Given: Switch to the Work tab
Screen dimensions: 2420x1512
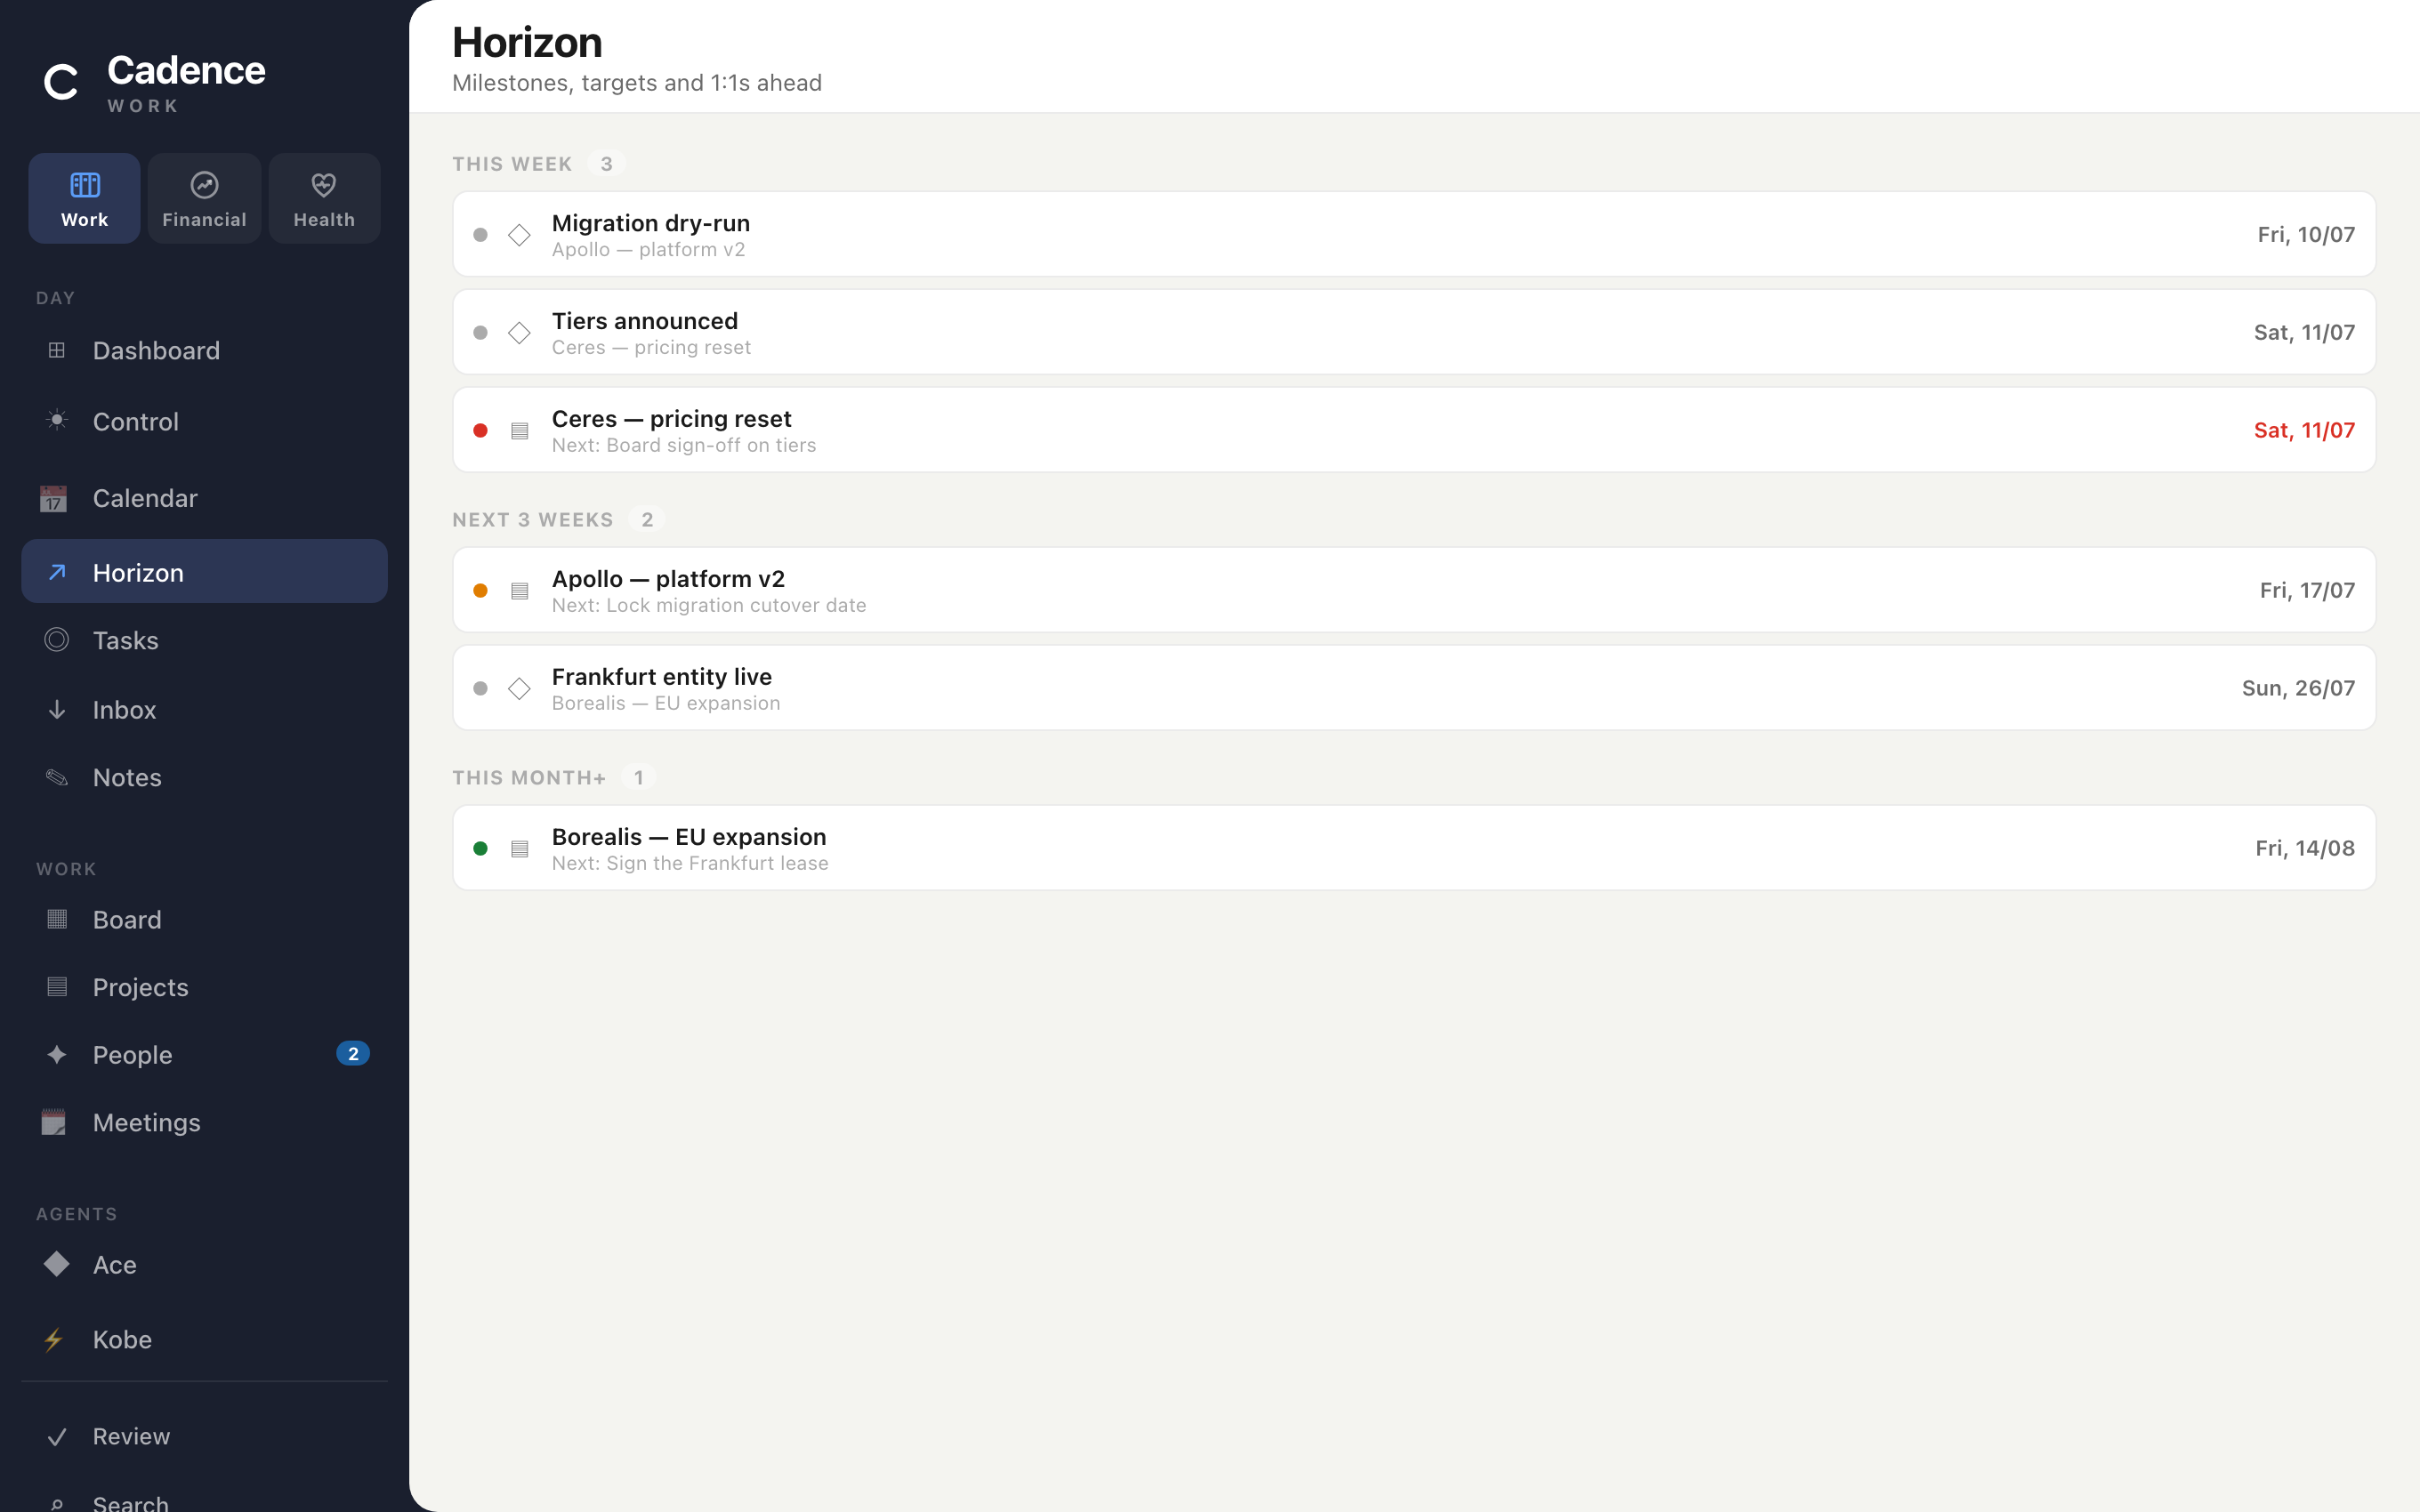Looking at the screenshot, I should (84, 198).
